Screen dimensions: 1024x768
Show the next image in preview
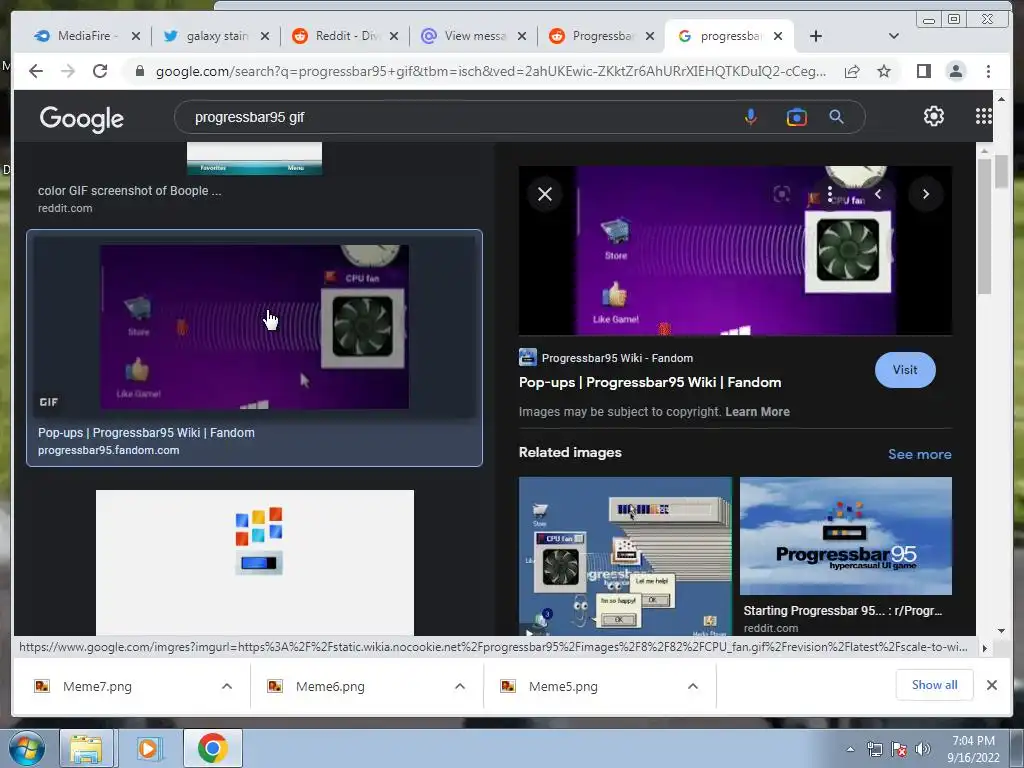[x=925, y=194]
